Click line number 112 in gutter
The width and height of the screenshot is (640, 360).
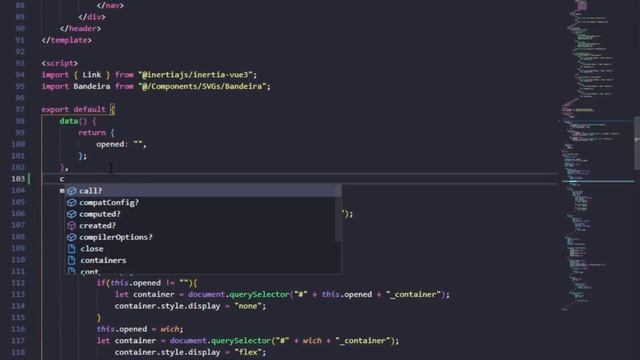(18, 283)
